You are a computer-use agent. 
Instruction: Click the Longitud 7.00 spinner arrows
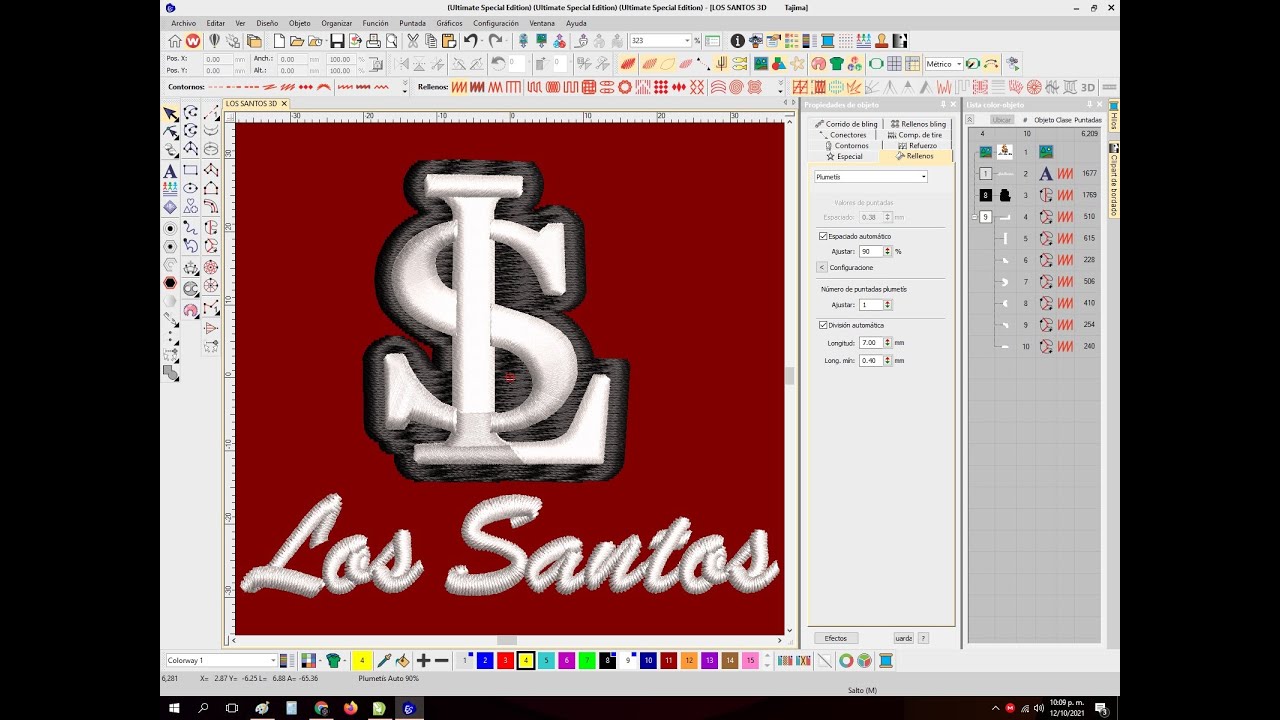click(x=888, y=343)
